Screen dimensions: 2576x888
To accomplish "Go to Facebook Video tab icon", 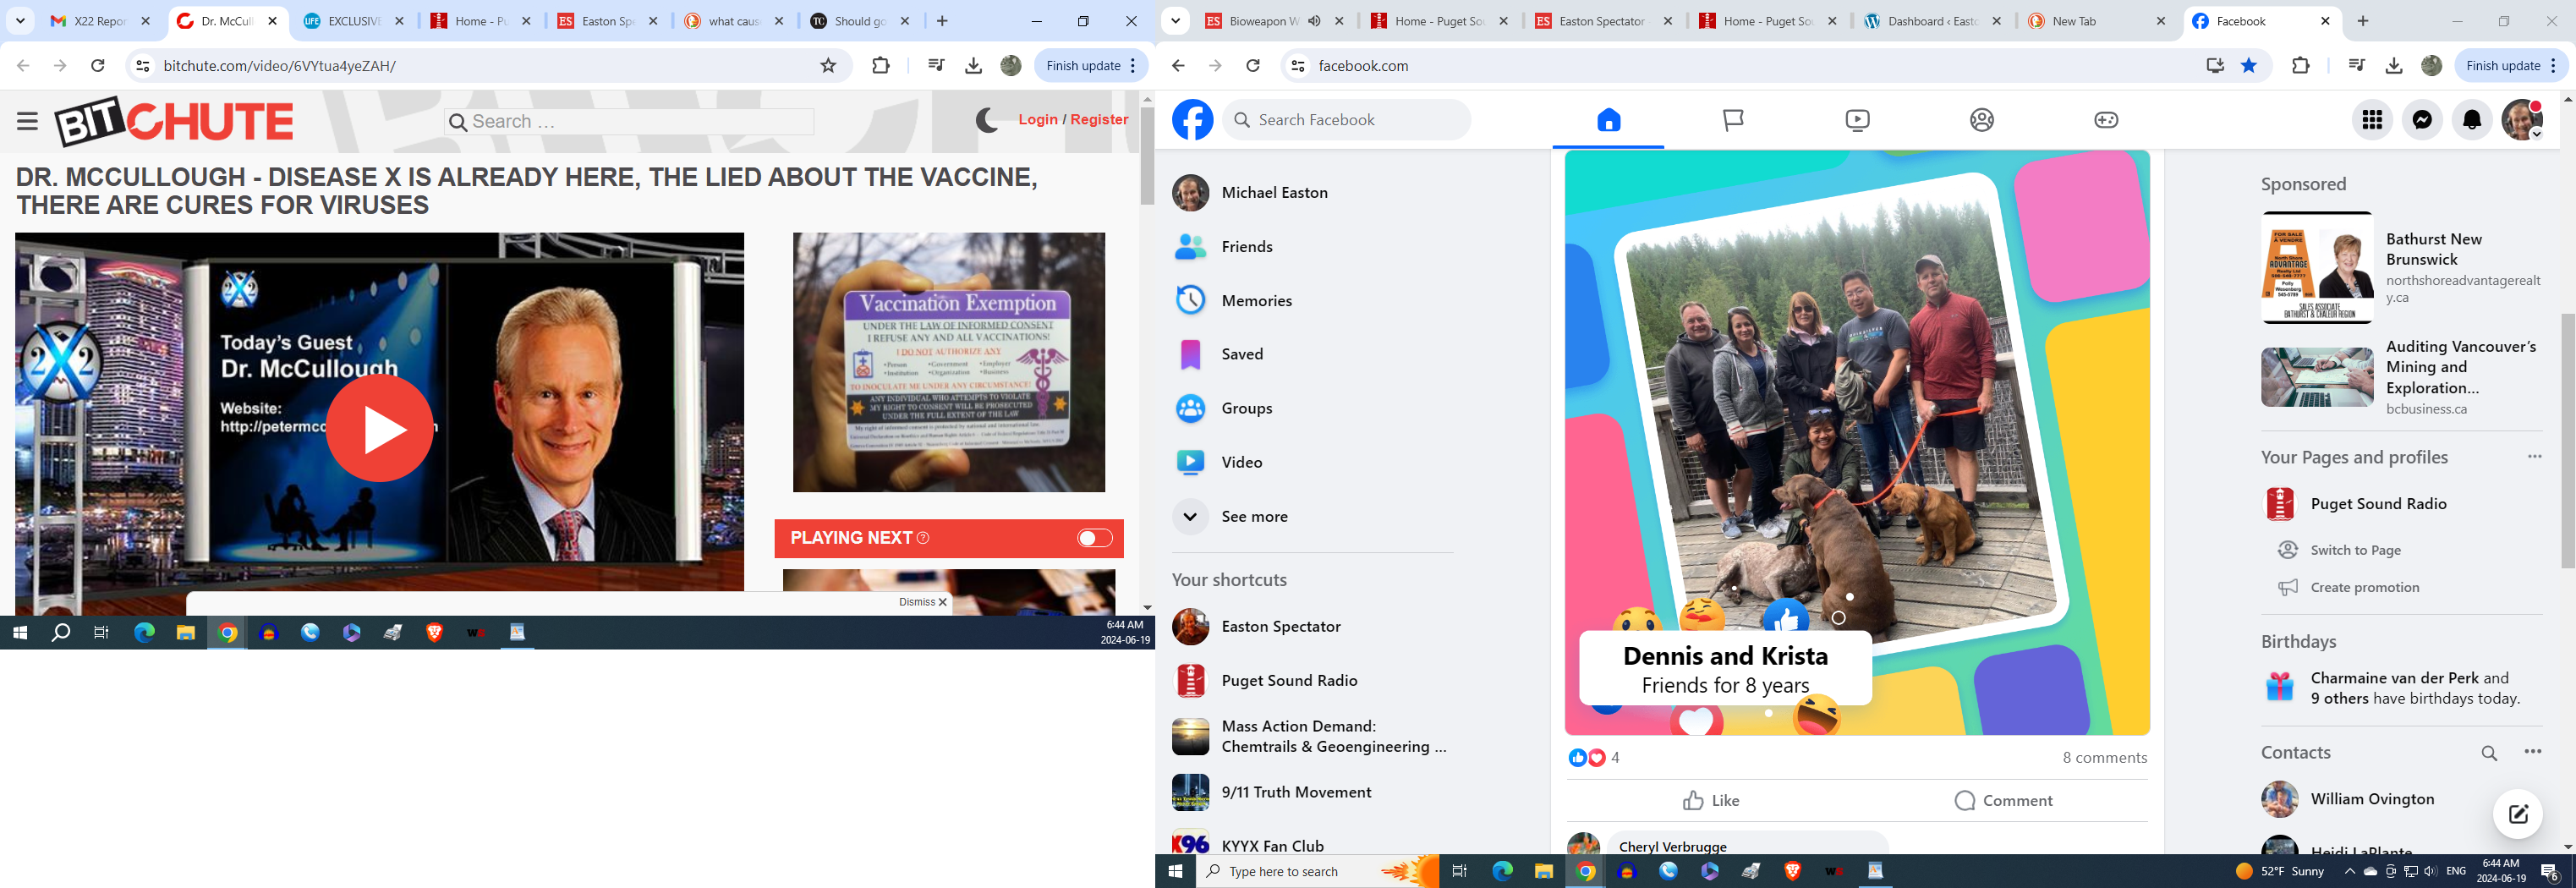I will click(x=1857, y=120).
